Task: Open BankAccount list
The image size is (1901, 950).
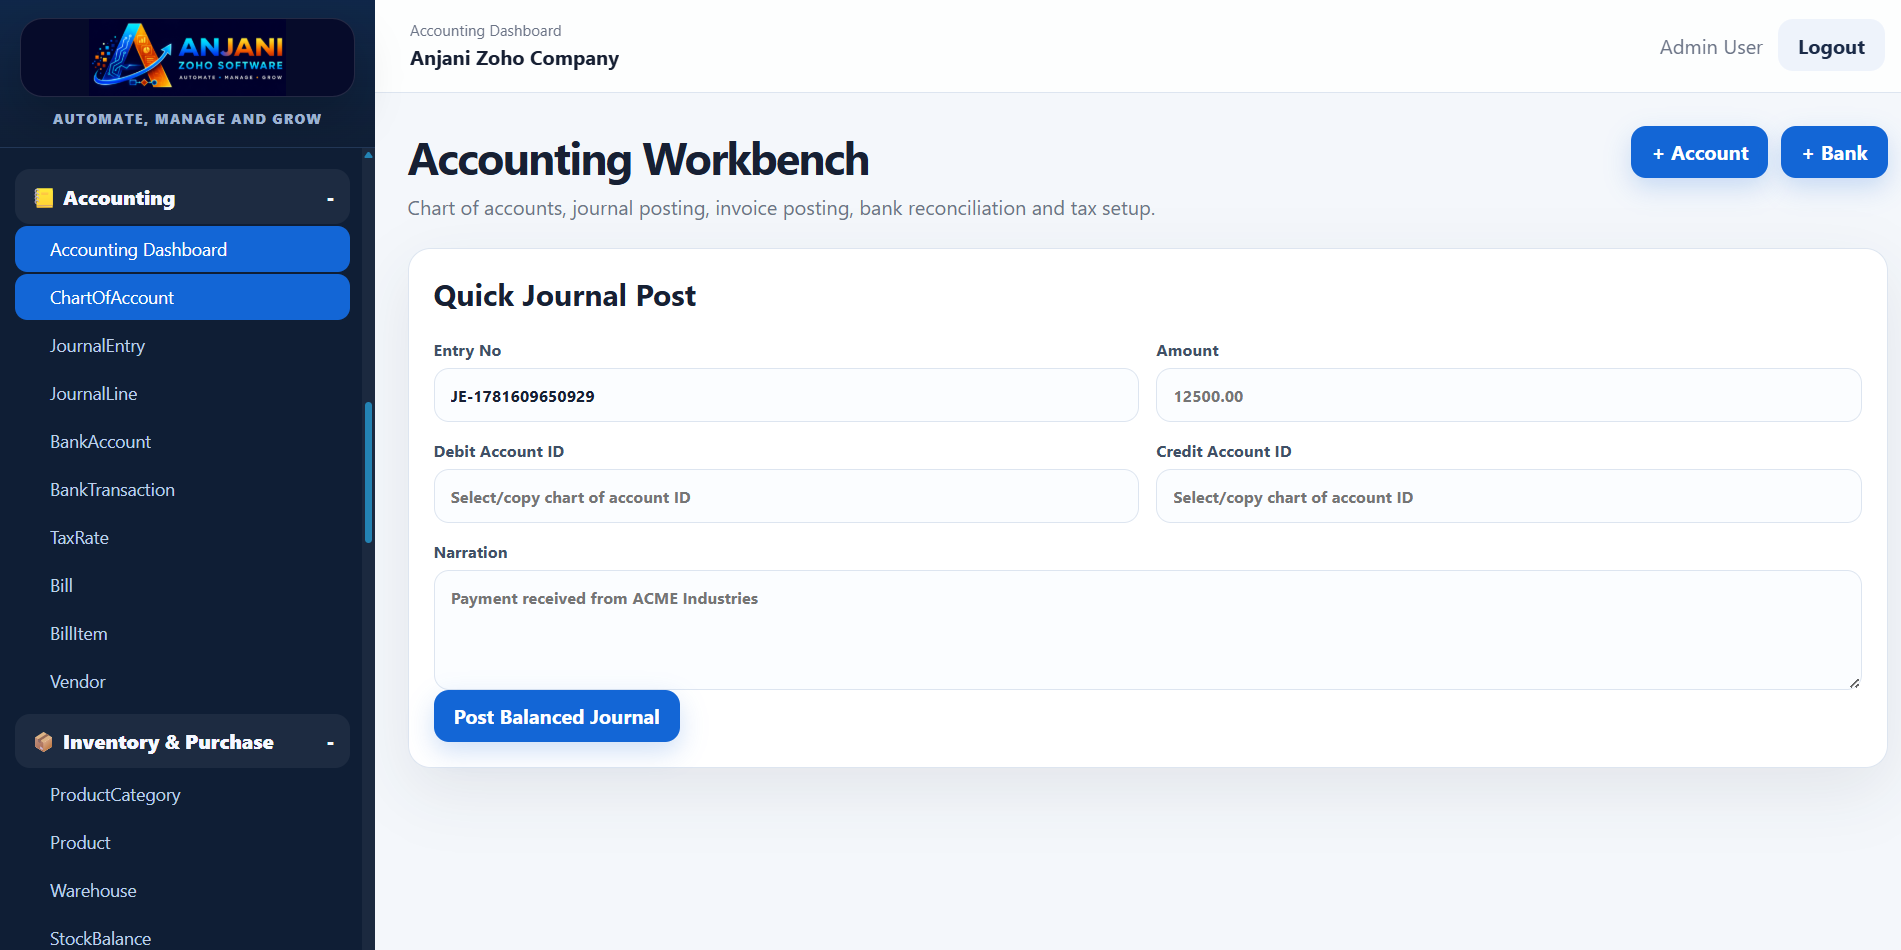Action: pyautogui.click(x=182, y=441)
